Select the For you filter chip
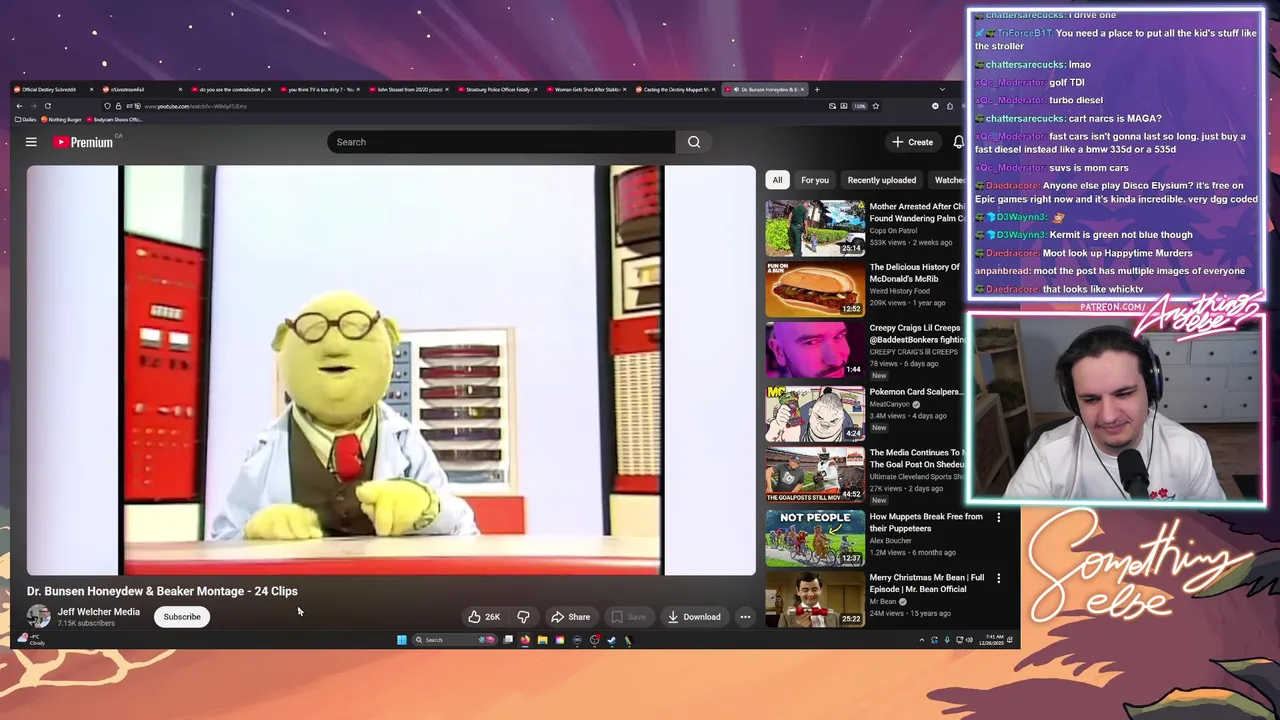The height and width of the screenshot is (720, 1280). click(x=815, y=180)
